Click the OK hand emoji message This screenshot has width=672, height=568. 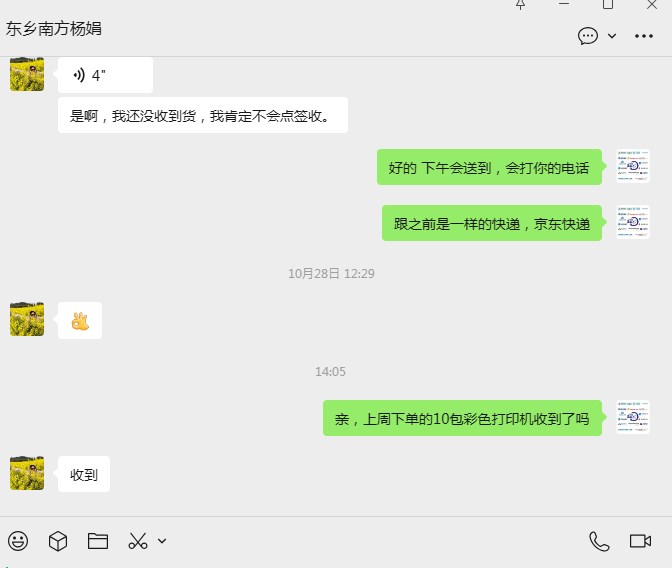(80, 321)
